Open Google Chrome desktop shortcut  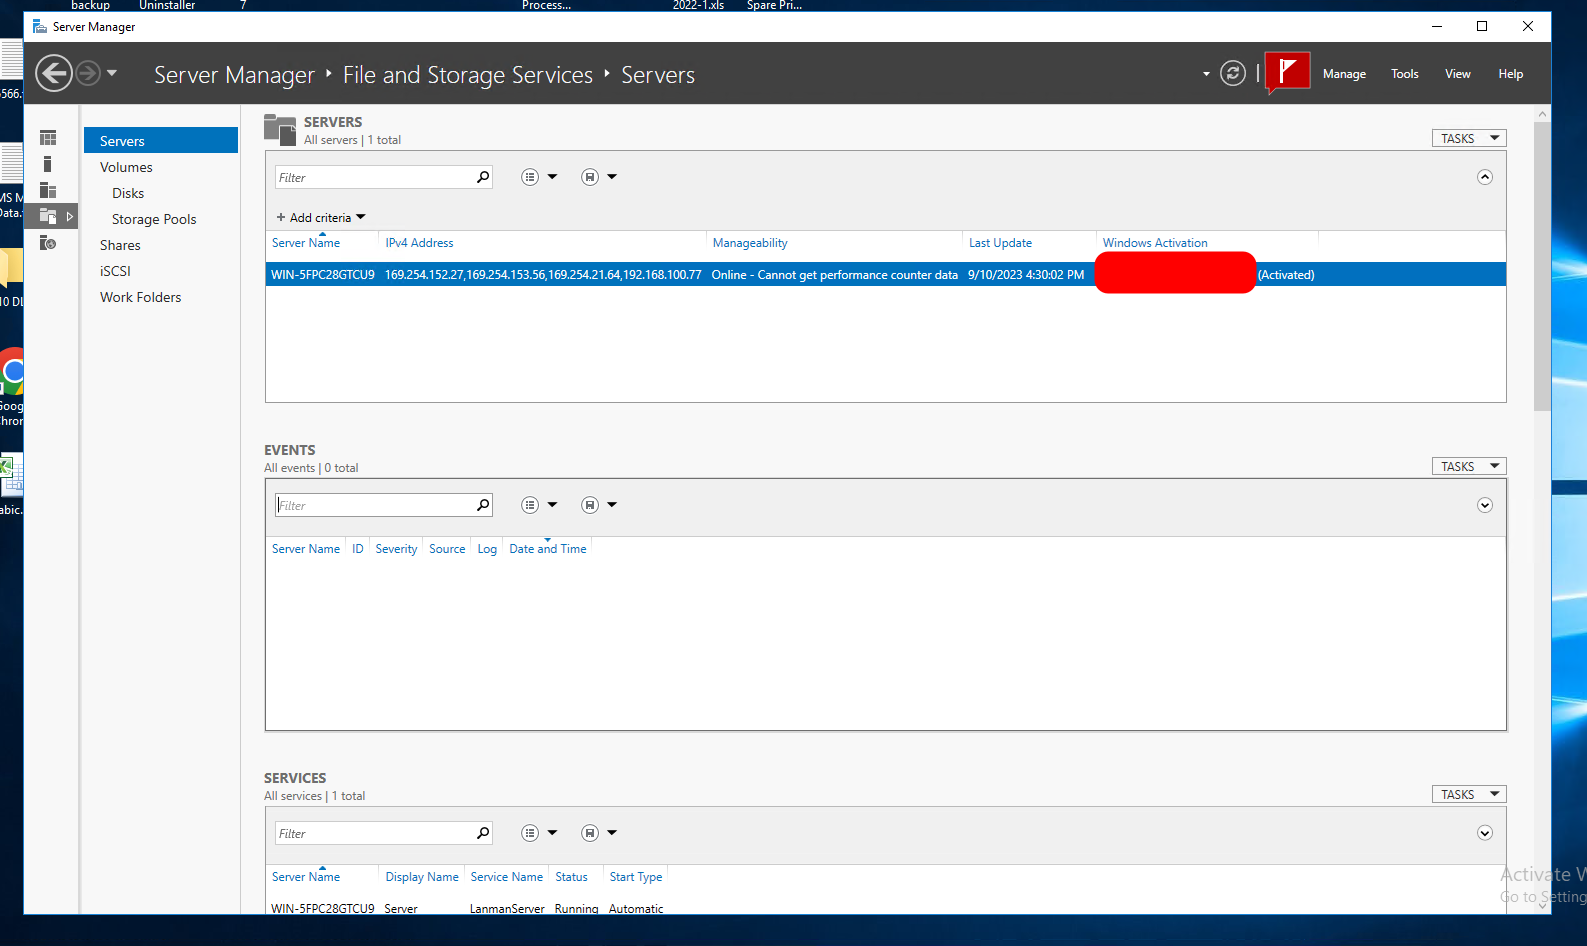tap(11, 386)
